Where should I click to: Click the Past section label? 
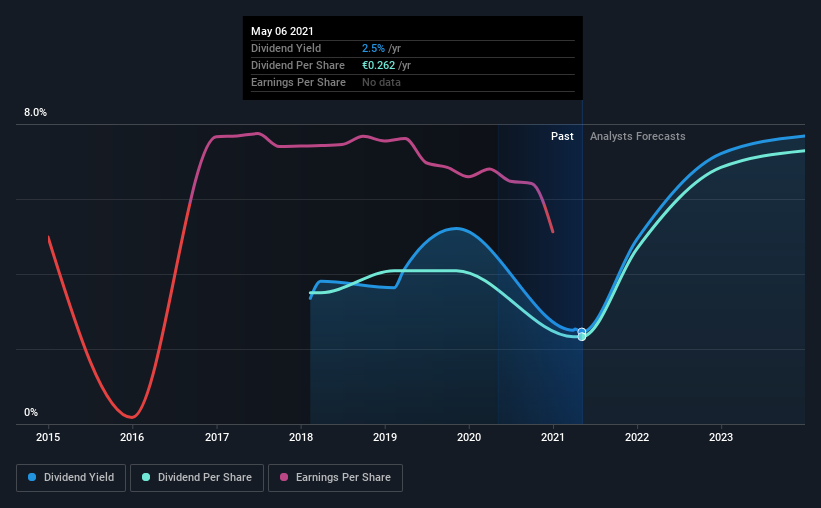tap(562, 136)
